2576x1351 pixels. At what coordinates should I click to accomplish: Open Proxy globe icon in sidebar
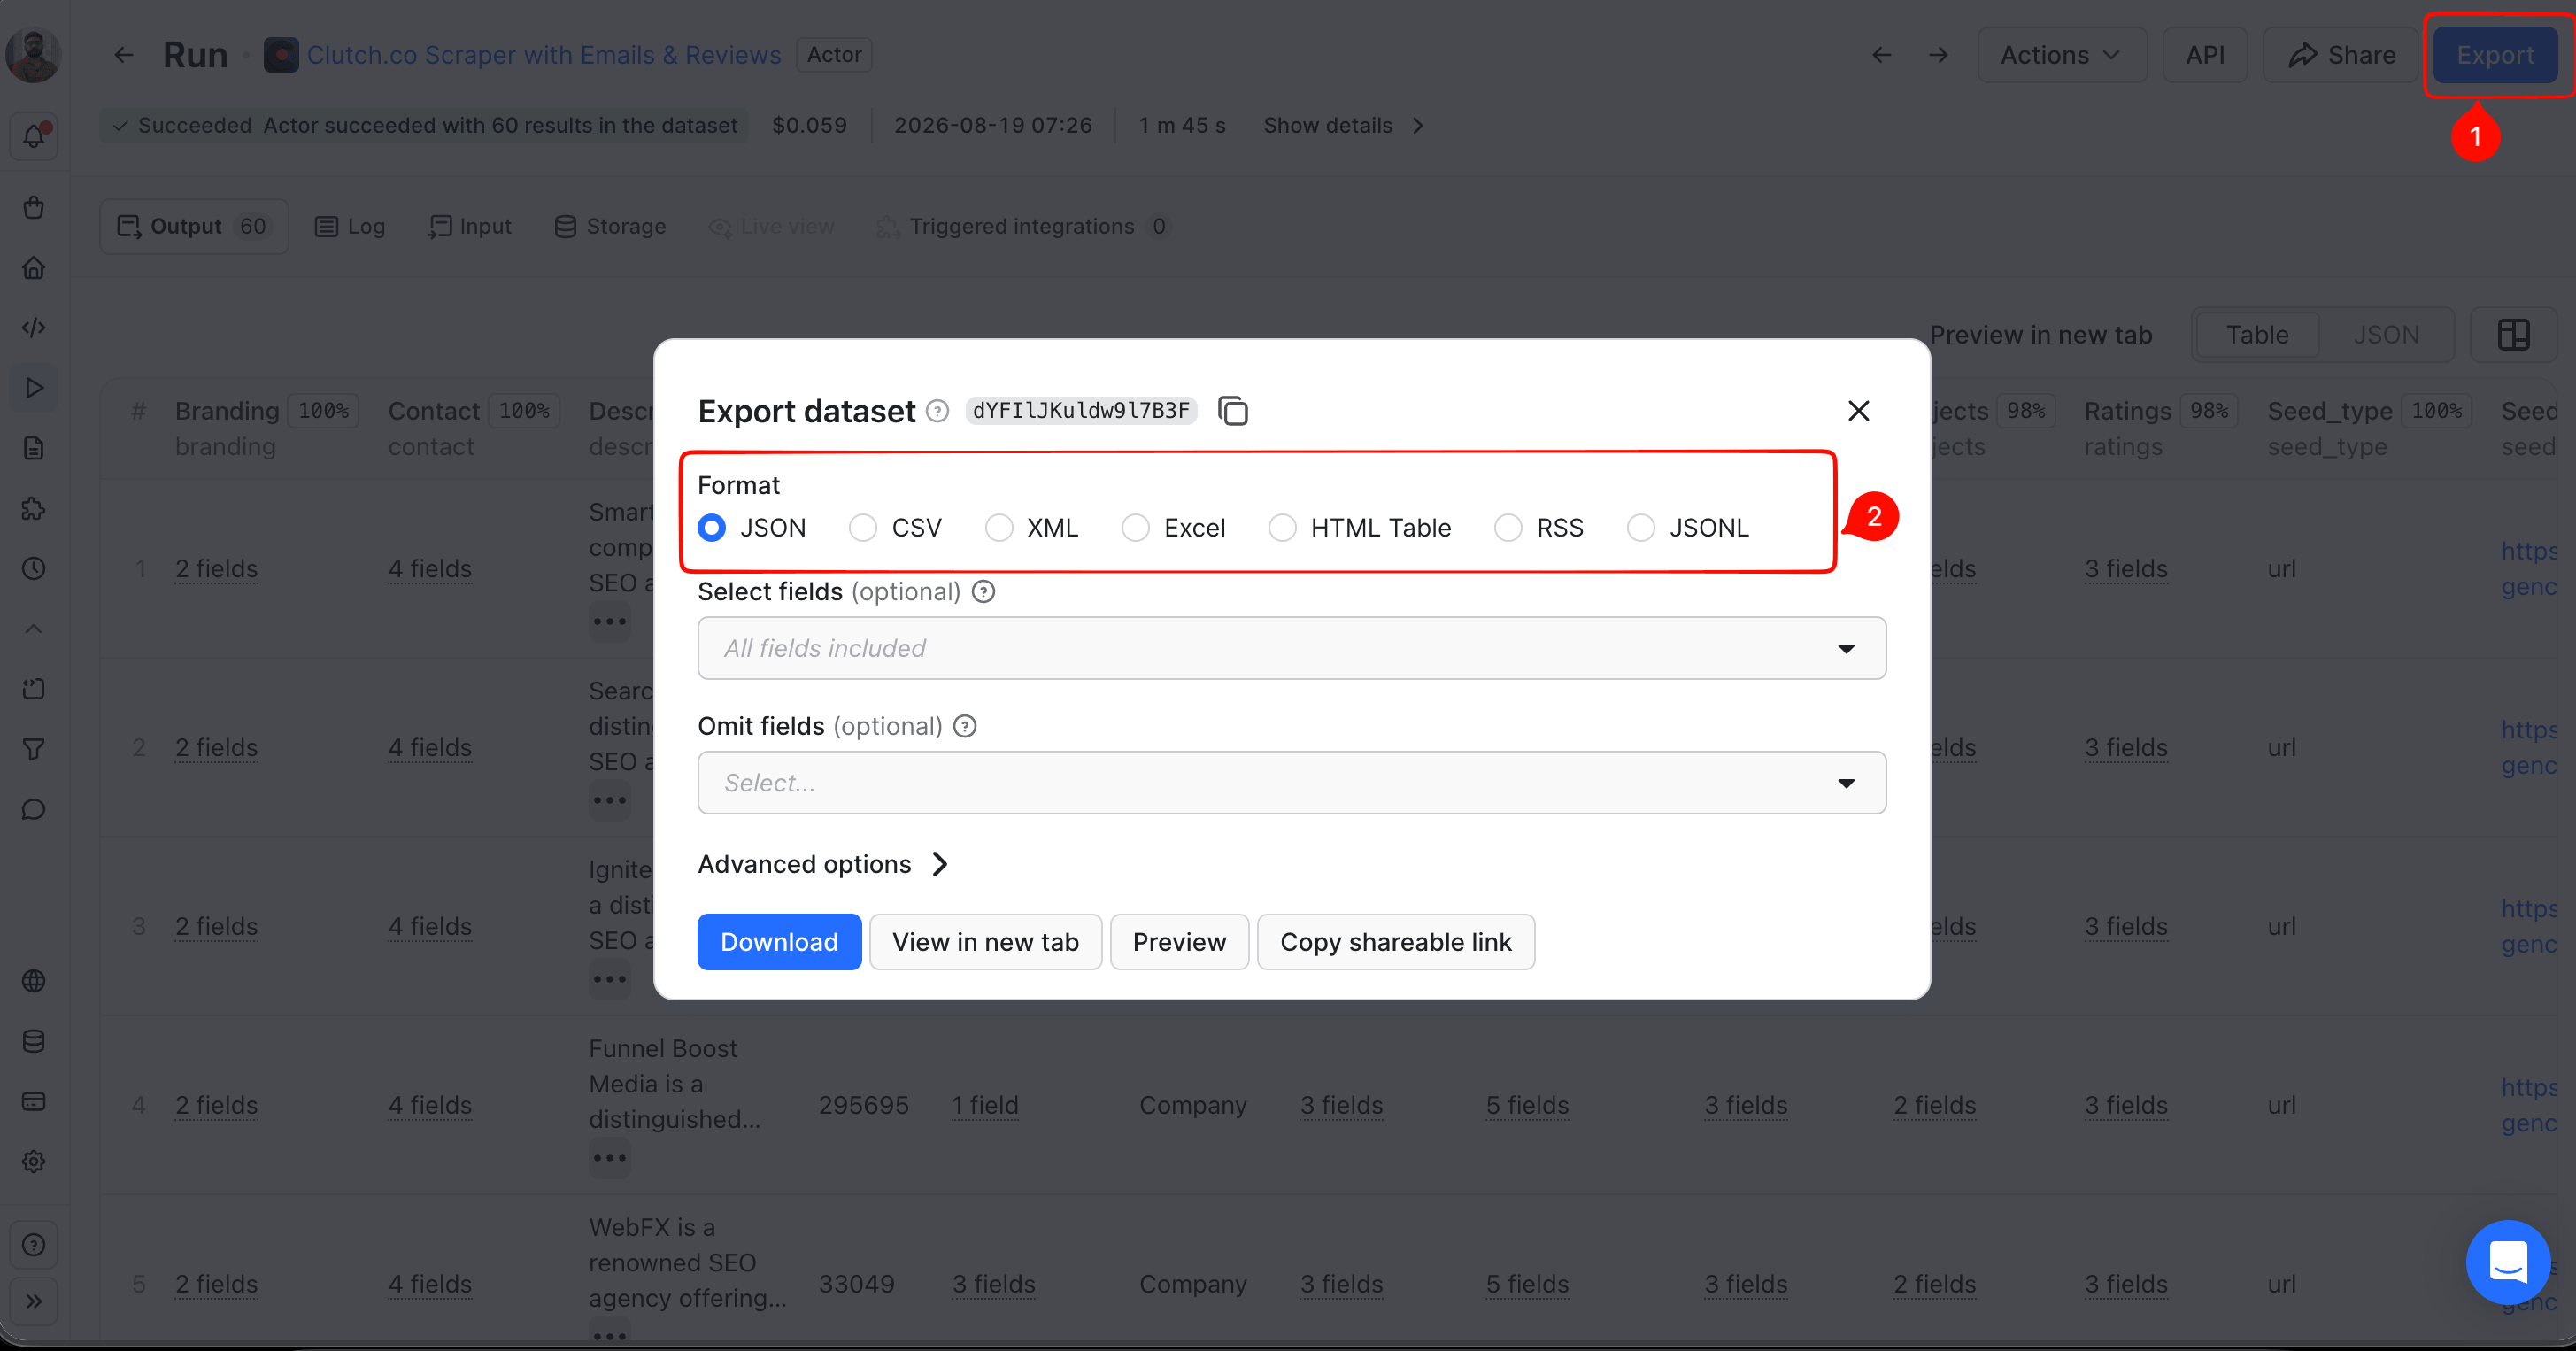point(33,981)
